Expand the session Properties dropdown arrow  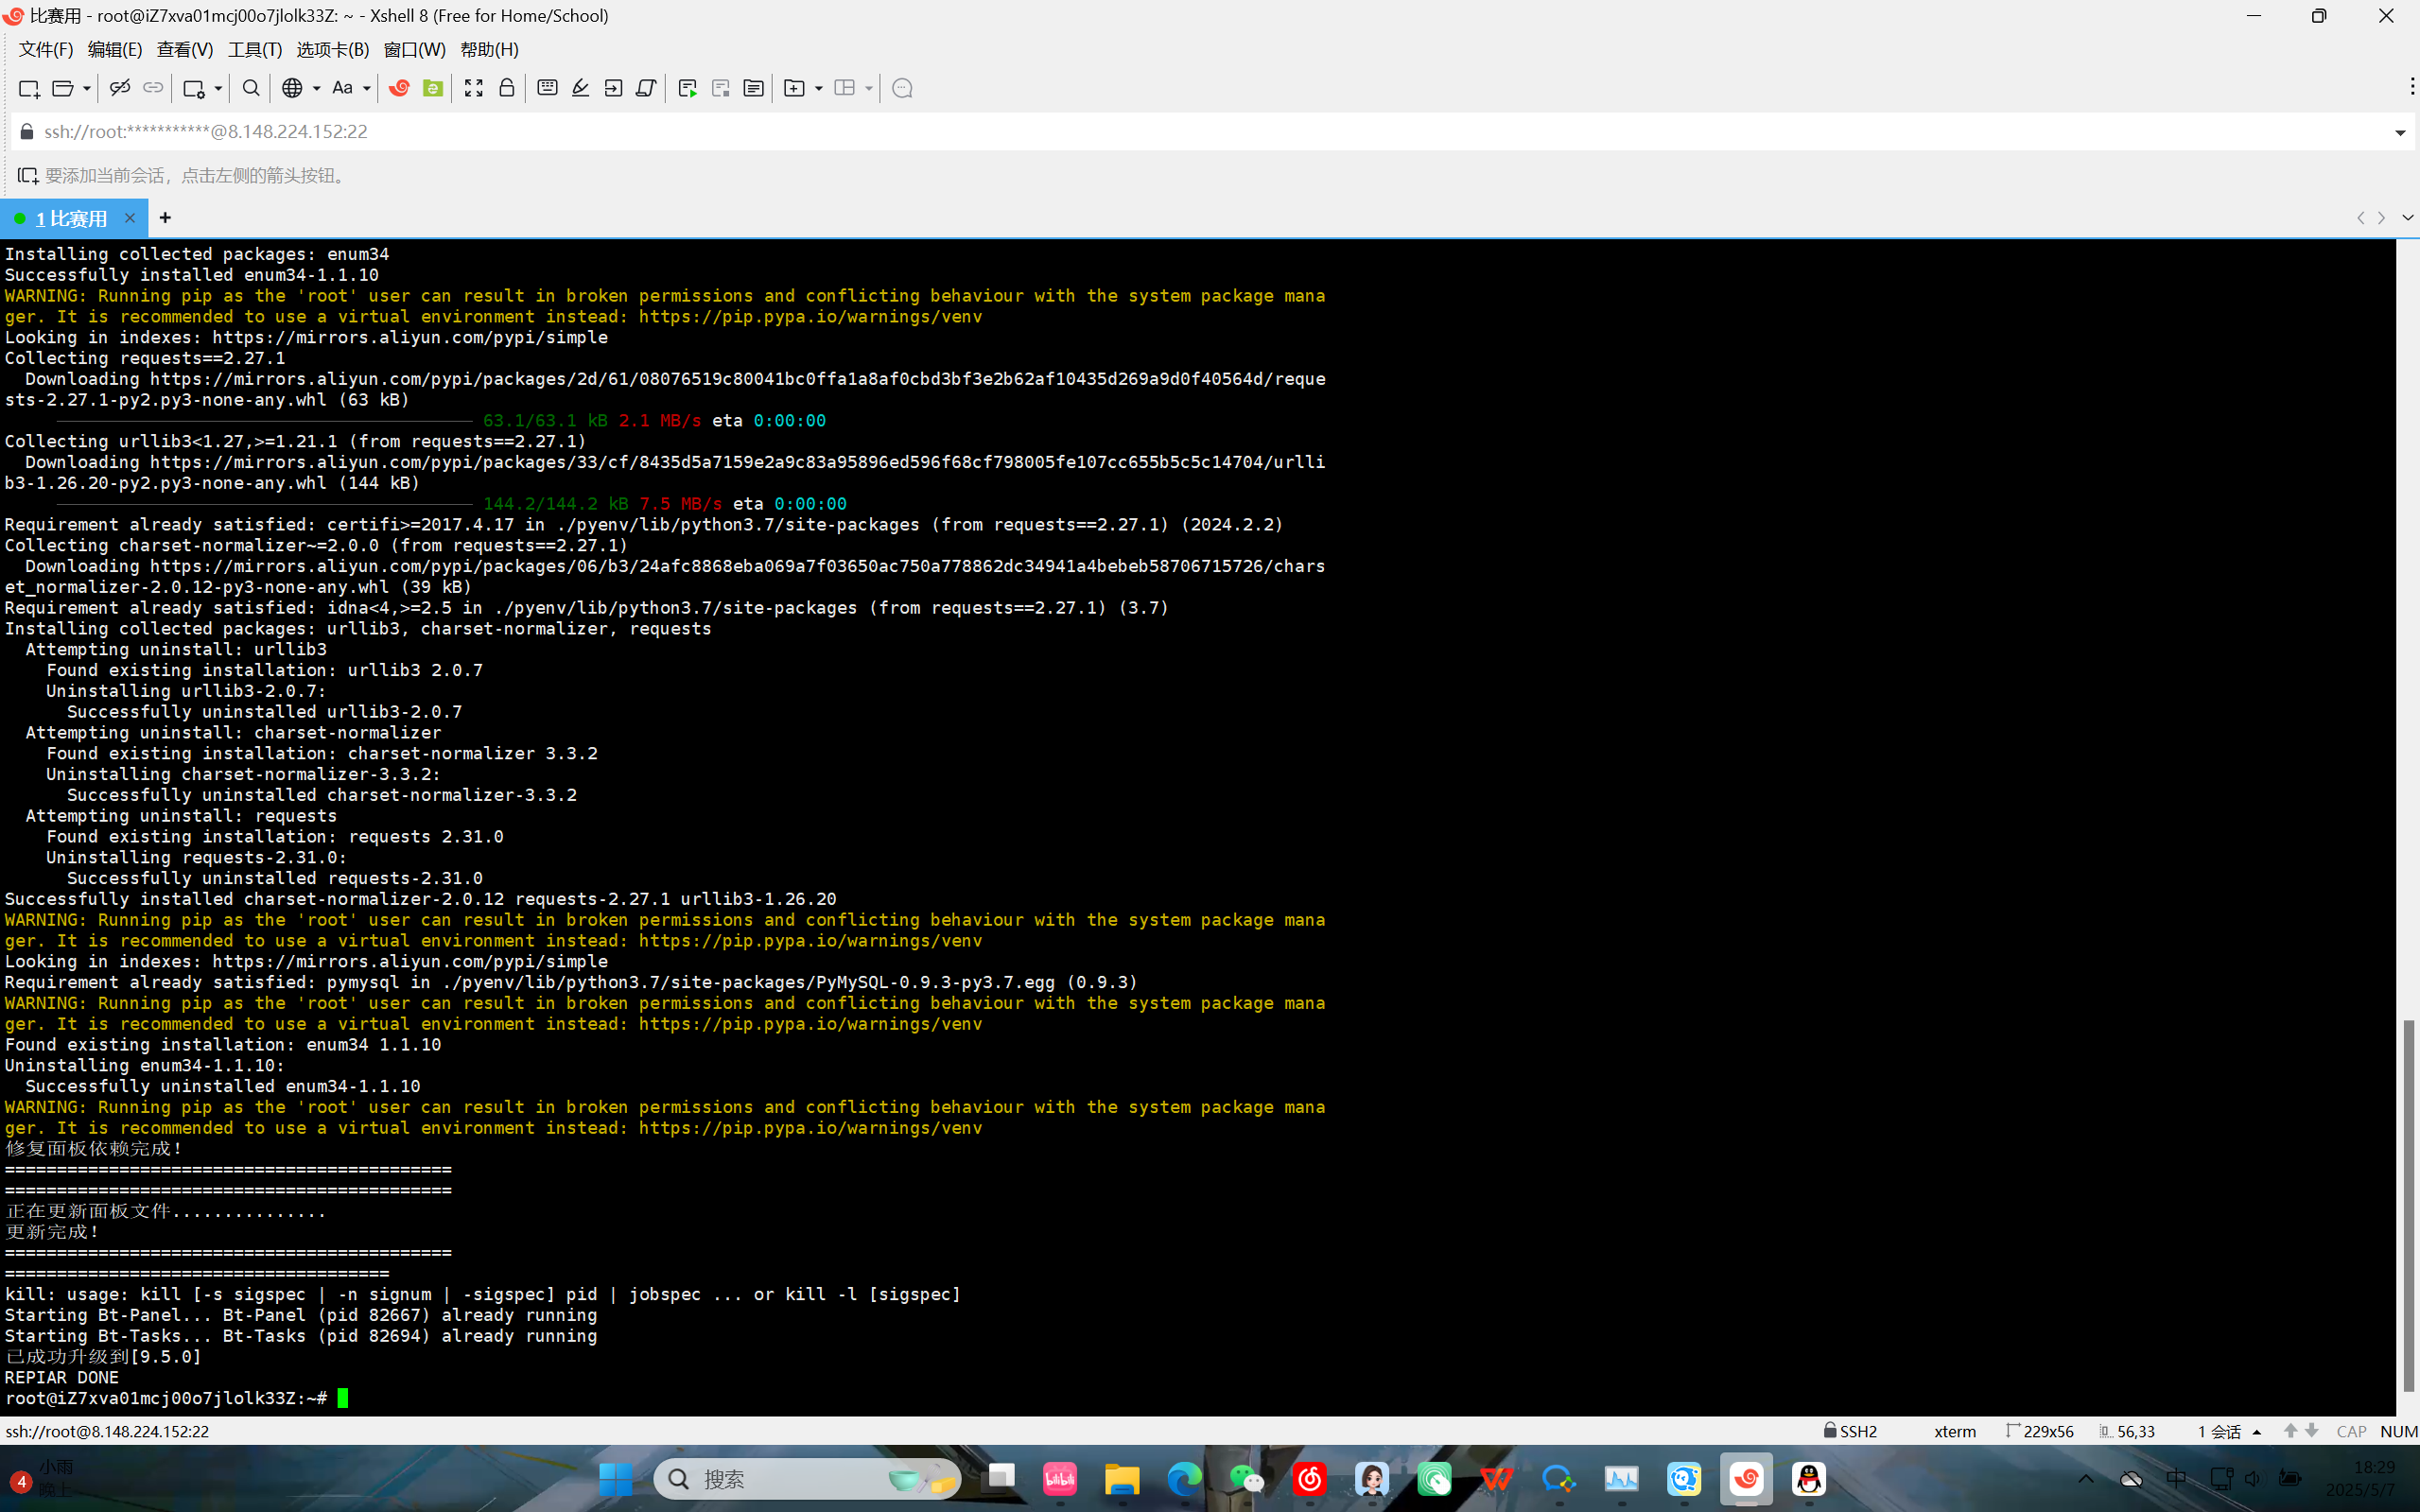coord(218,89)
